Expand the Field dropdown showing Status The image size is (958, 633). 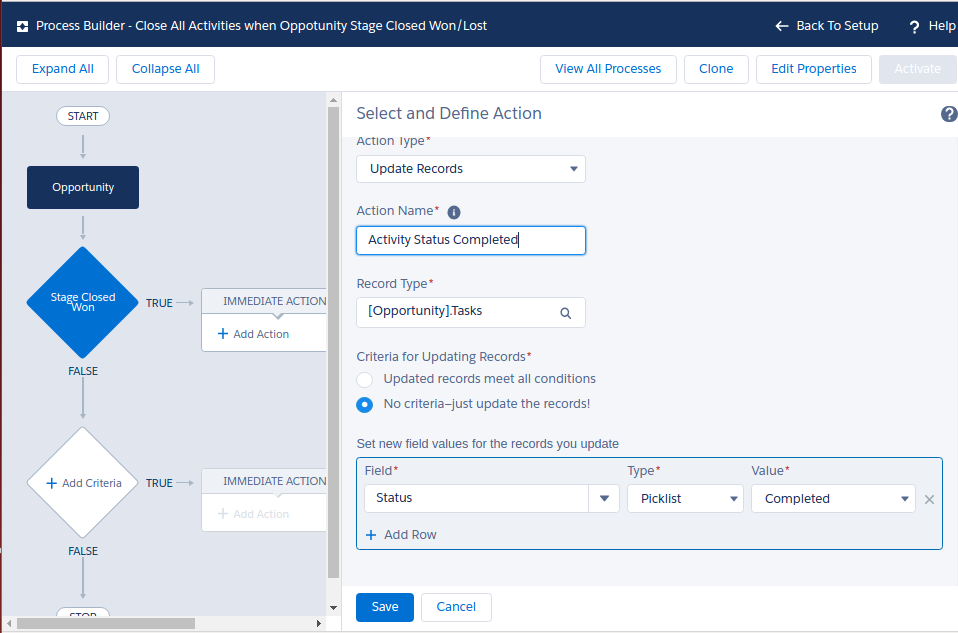pos(604,499)
